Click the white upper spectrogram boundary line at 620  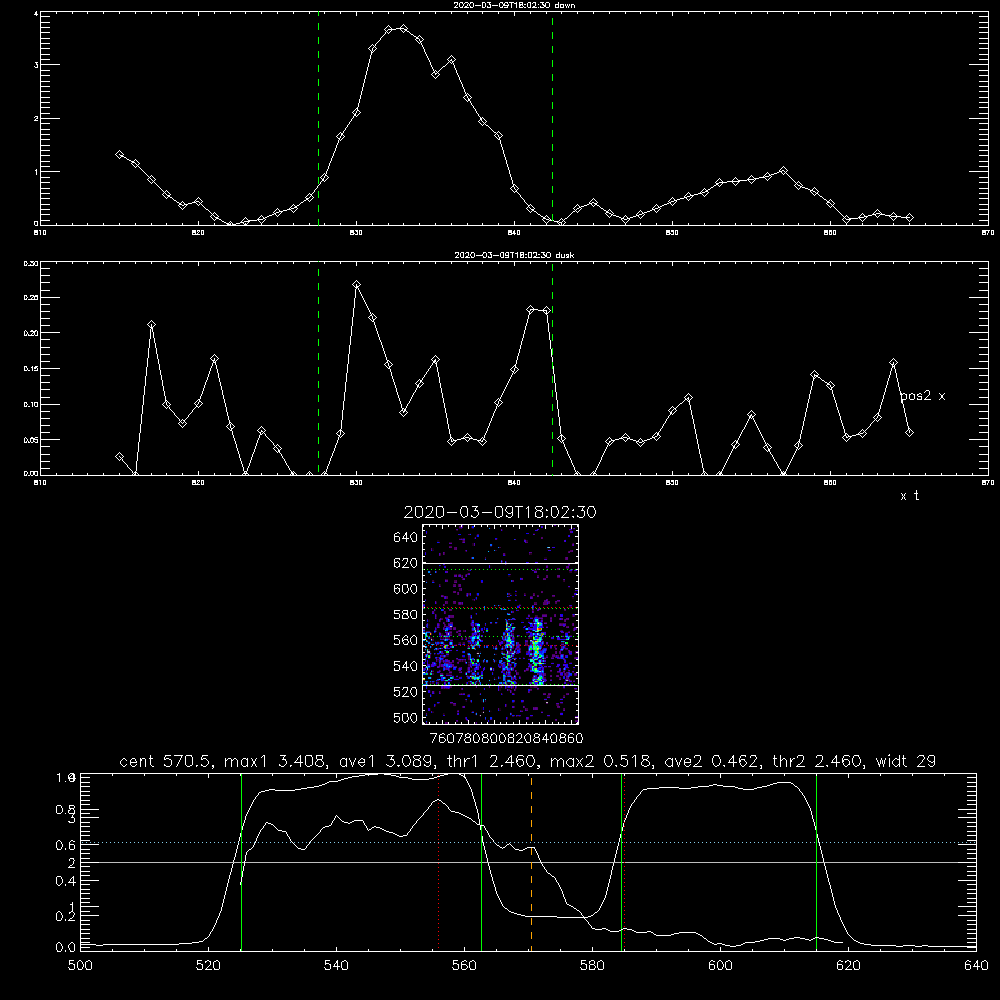pyautogui.click(x=501, y=563)
